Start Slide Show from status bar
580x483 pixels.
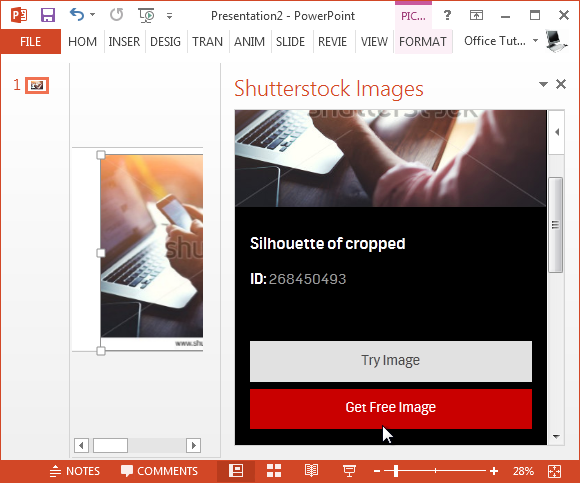pos(349,471)
